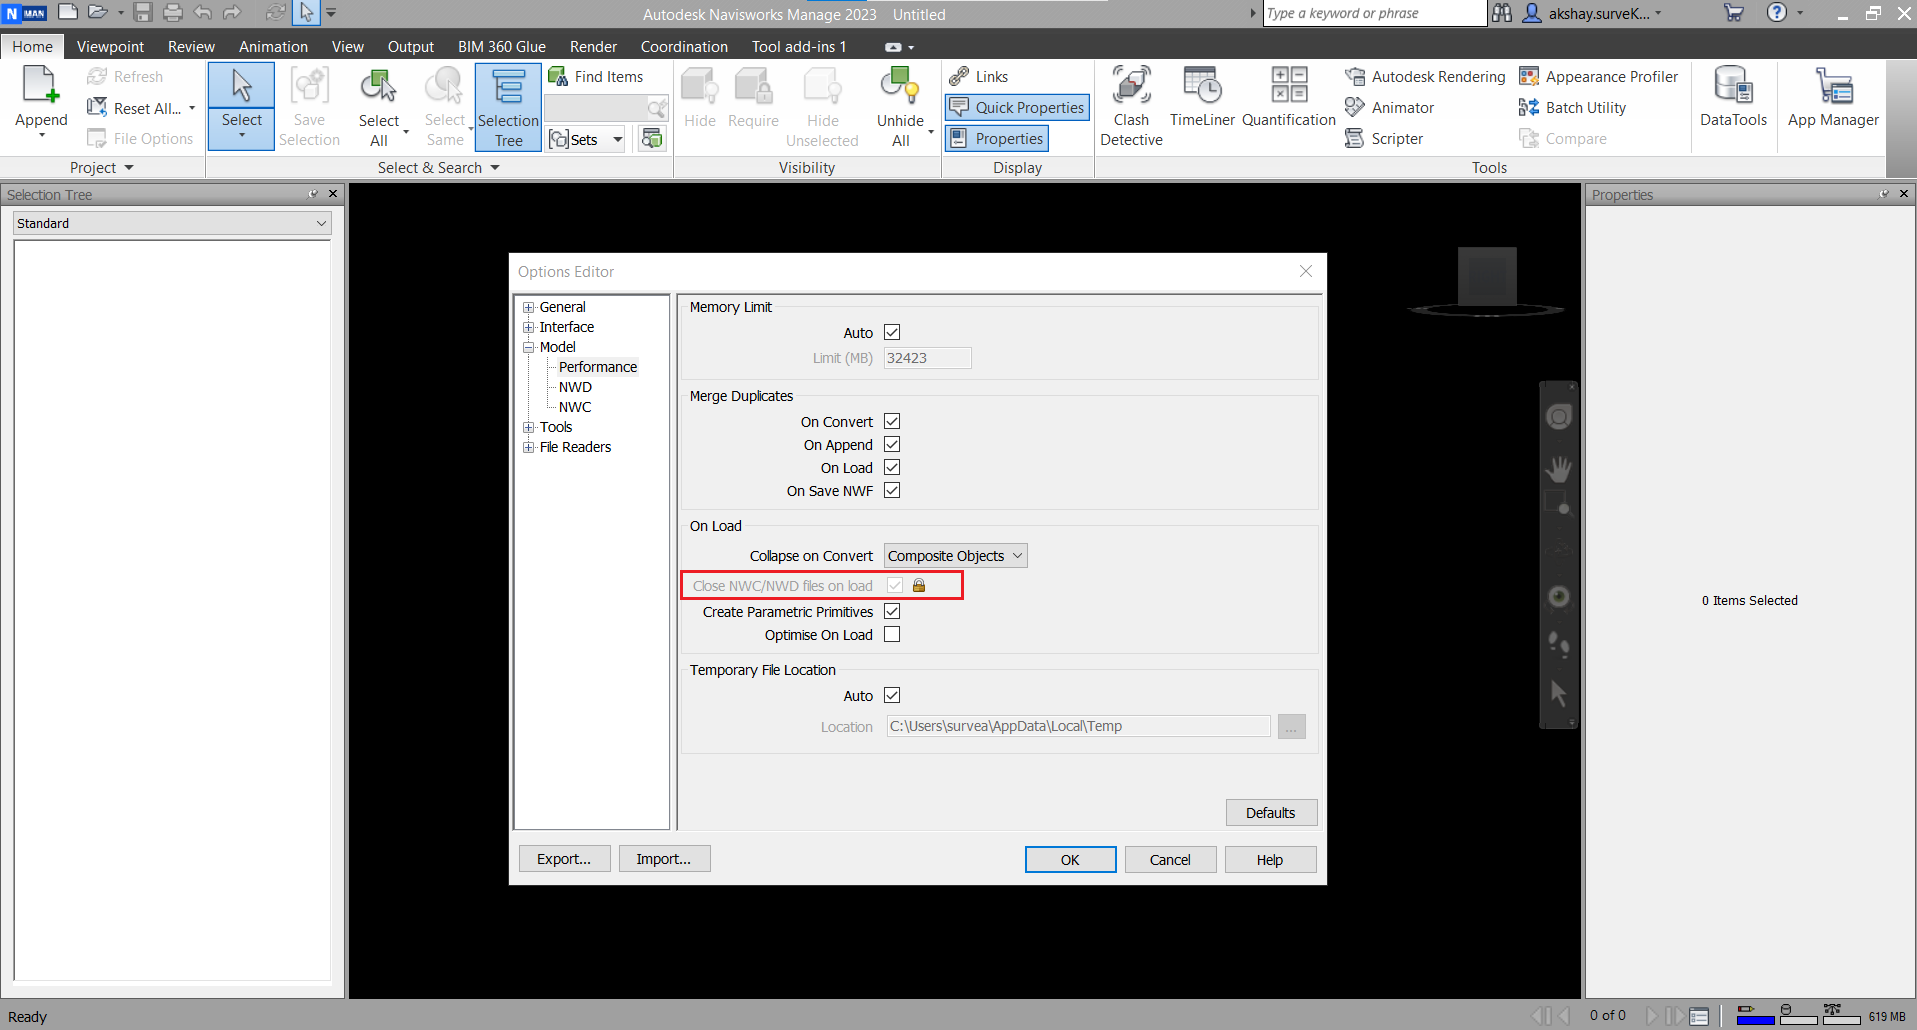The width and height of the screenshot is (1917, 1030).
Task: Open the Scripter tool
Action: [x=1384, y=138]
